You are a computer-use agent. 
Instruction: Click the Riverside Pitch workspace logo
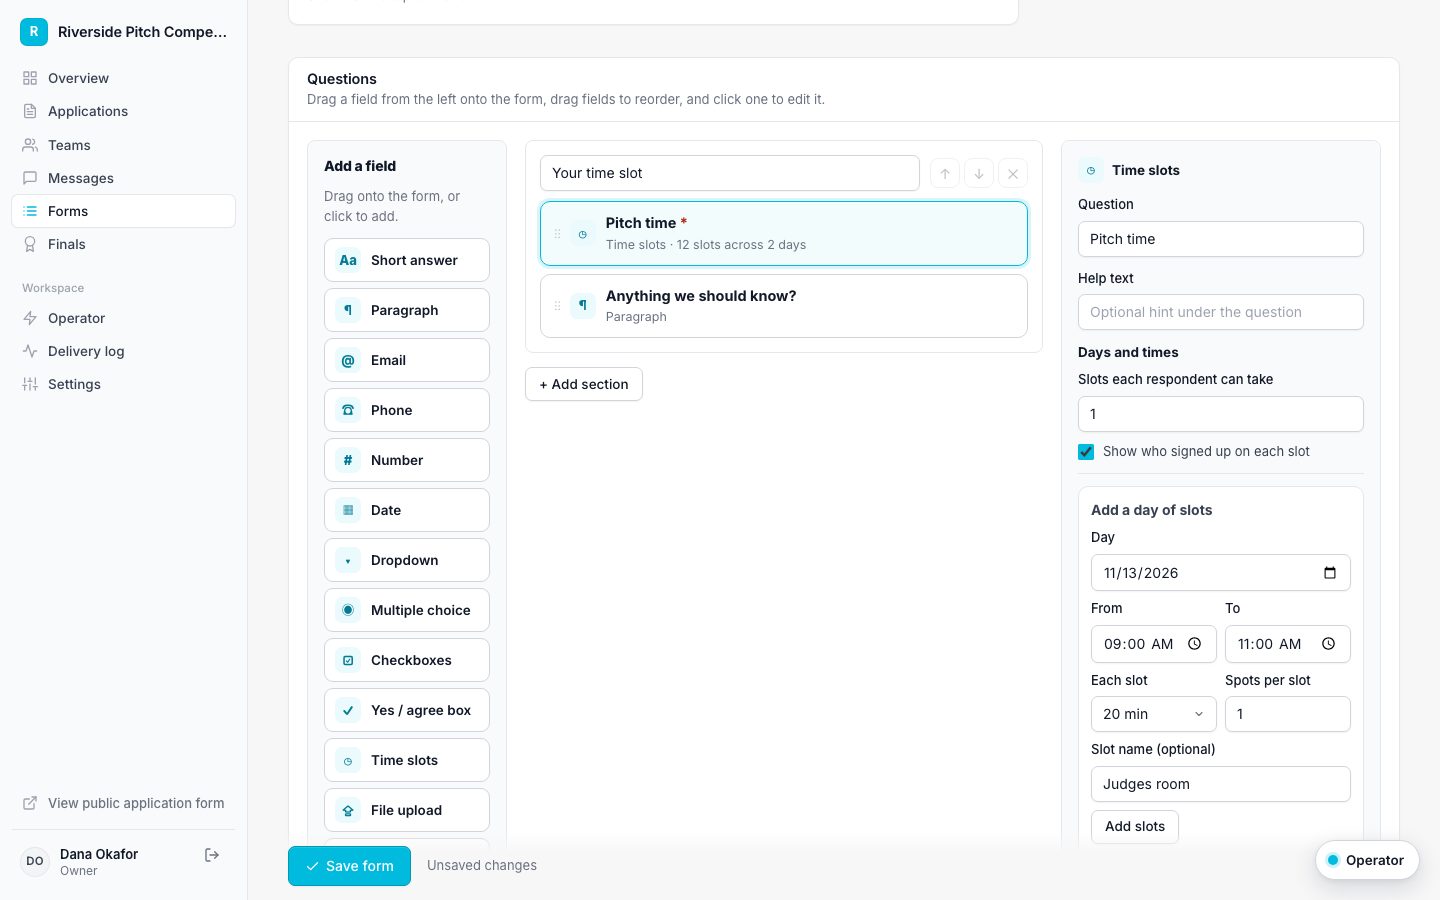[x=34, y=32]
